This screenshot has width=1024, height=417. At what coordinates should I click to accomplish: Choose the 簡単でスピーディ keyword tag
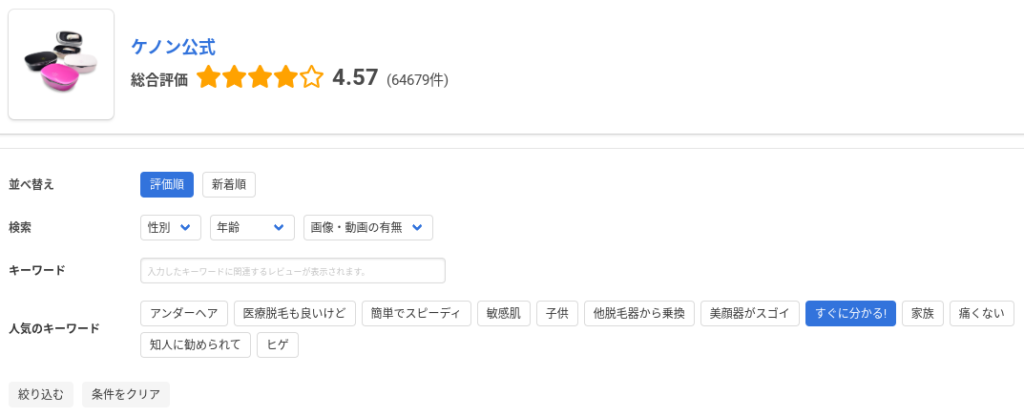(x=416, y=313)
